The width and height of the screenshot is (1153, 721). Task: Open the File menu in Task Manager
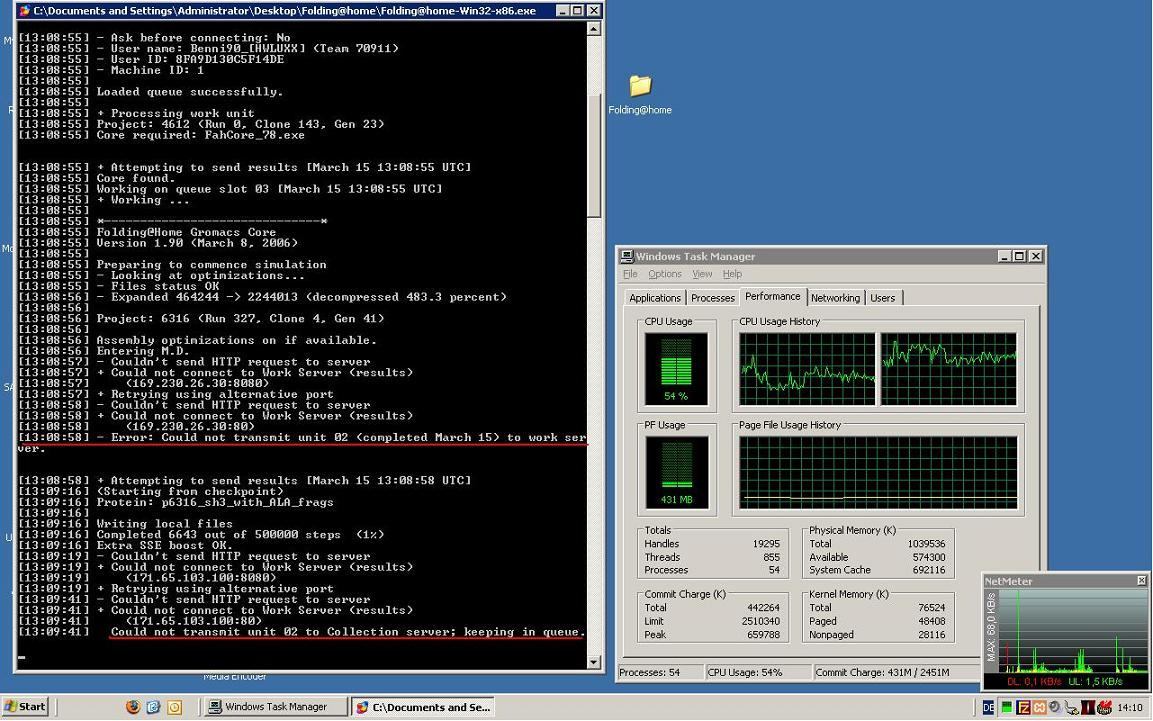pos(630,273)
